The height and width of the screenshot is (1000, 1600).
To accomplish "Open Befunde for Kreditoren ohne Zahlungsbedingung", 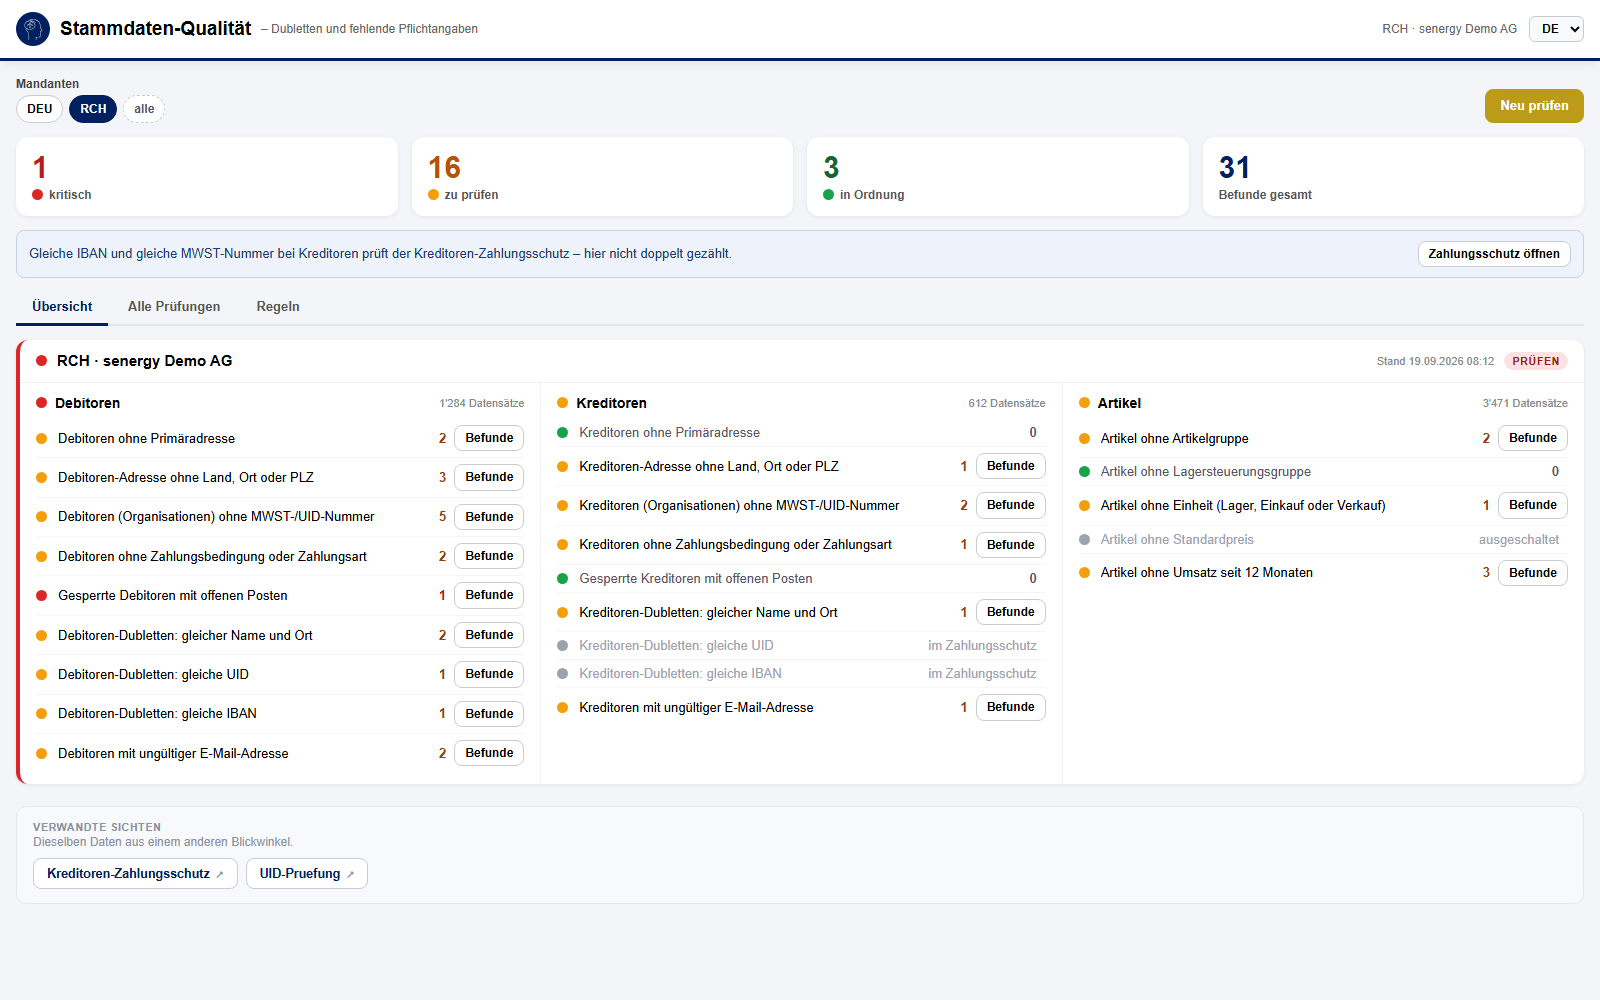I will click(1011, 545).
